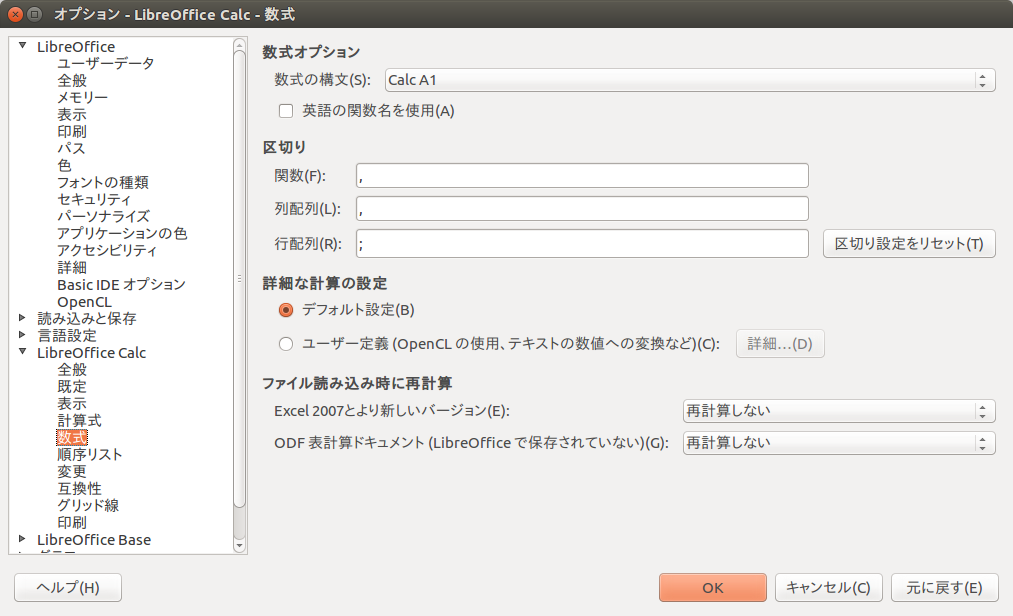Click the tree vertical scrollbar thumb
This screenshot has height=616, width=1013.
tap(239, 279)
